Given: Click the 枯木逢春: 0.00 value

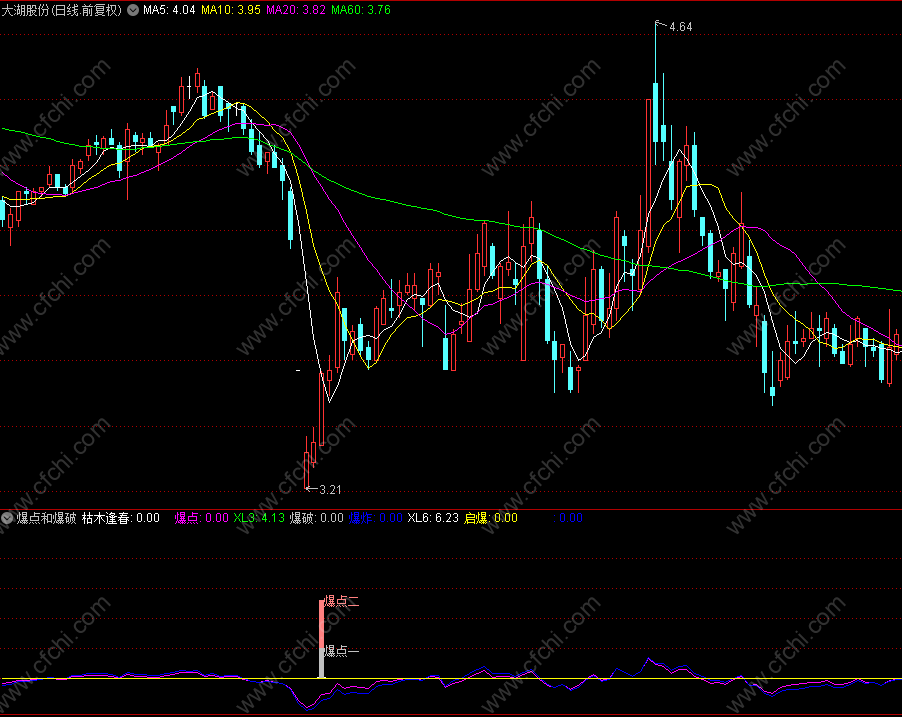Looking at the screenshot, I should click(121, 518).
